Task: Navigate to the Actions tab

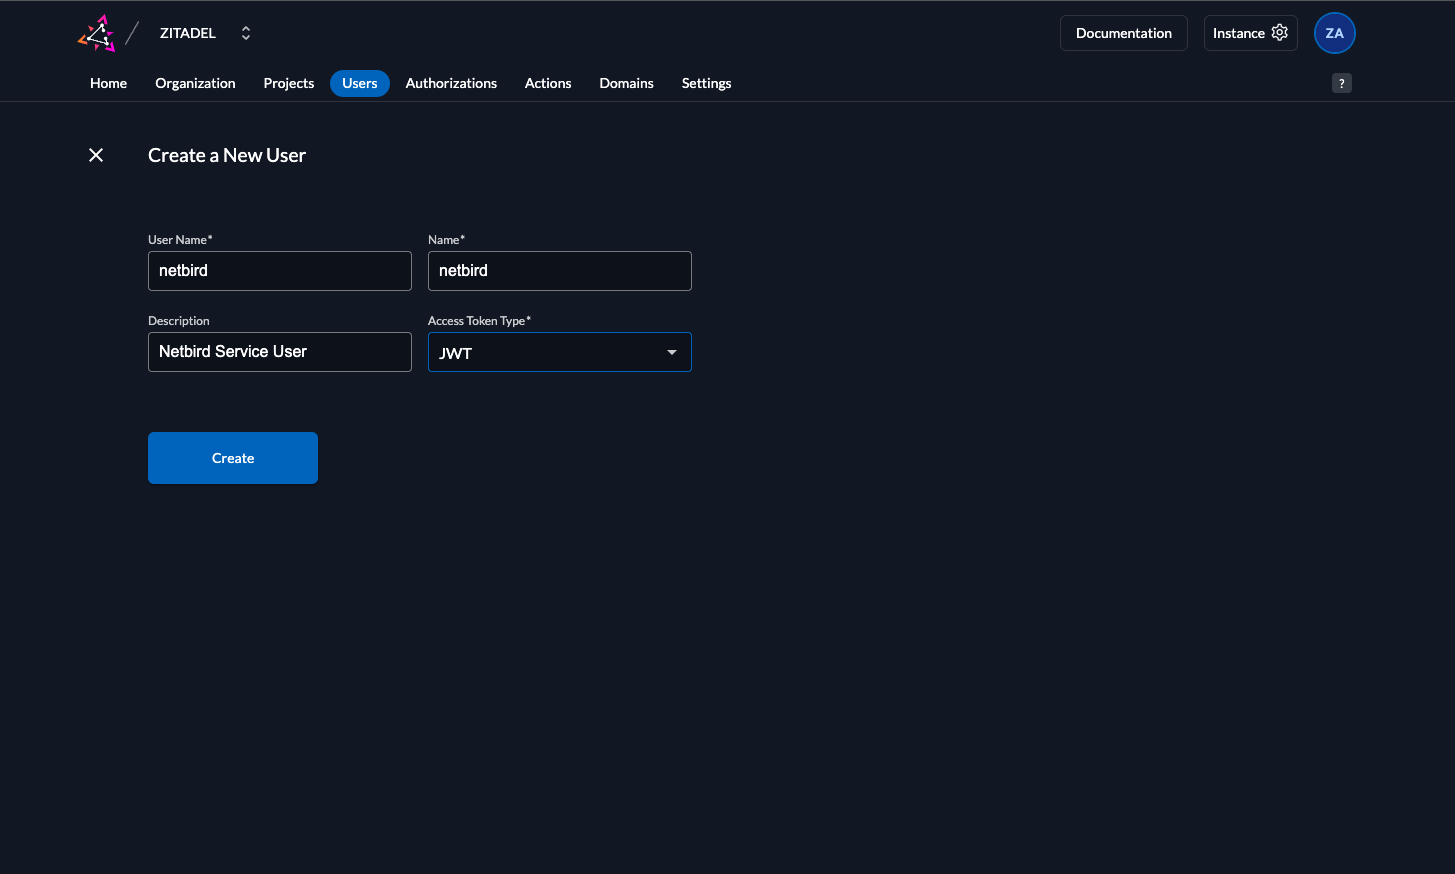Action: 548,83
